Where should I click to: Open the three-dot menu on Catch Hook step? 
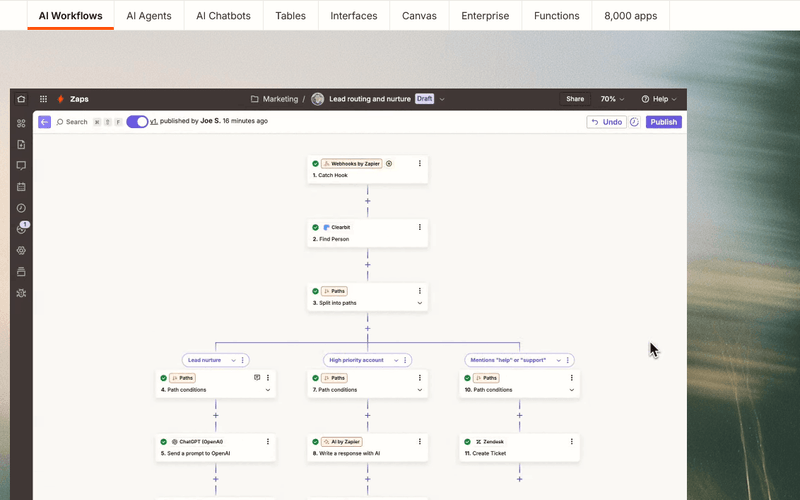[420, 163]
